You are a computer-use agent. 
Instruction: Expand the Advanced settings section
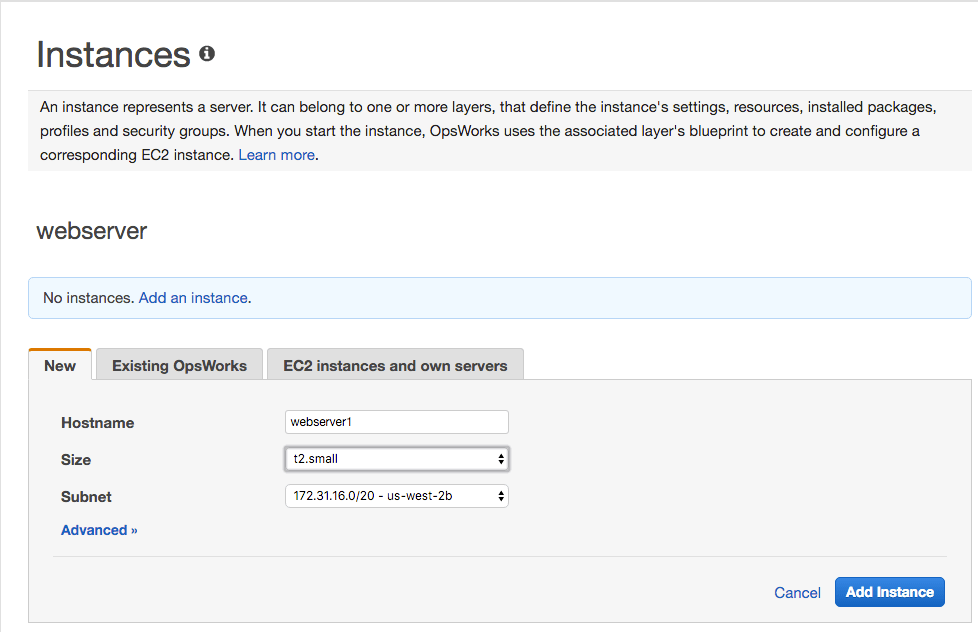click(x=99, y=530)
